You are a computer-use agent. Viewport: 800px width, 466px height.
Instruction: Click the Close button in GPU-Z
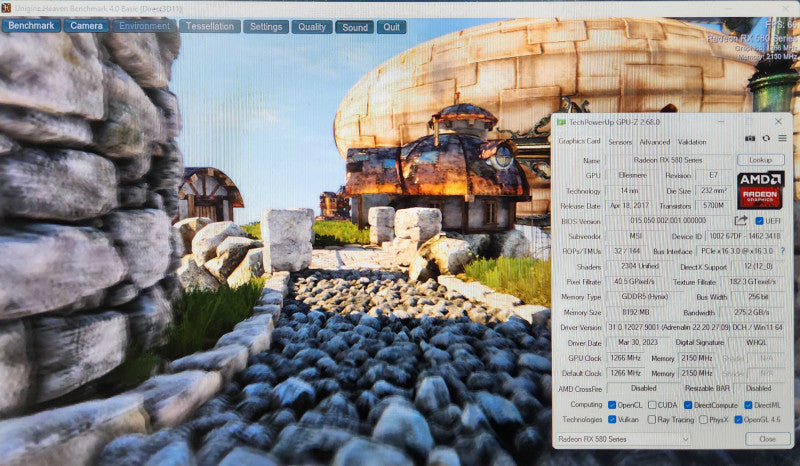(767, 439)
